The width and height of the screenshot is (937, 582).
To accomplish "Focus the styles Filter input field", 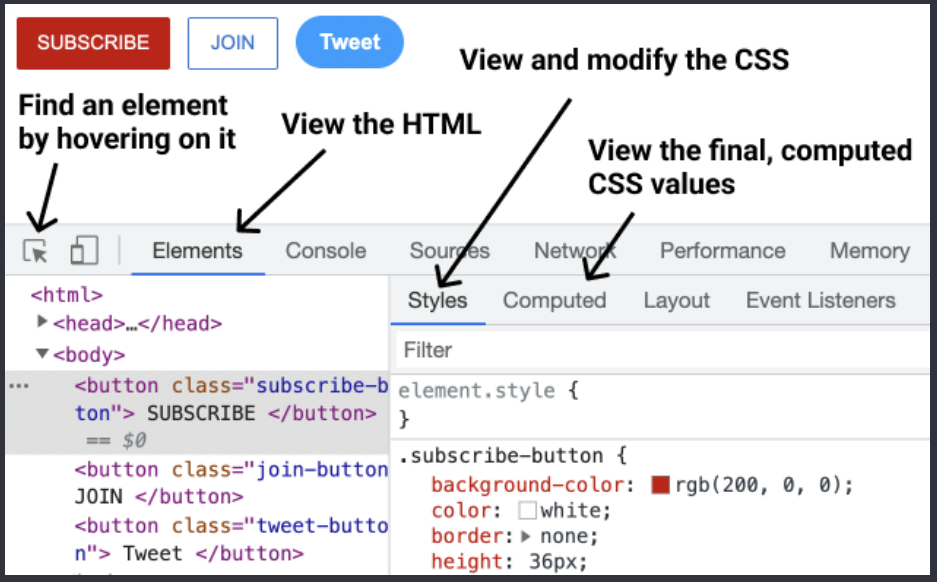I will coord(662,350).
